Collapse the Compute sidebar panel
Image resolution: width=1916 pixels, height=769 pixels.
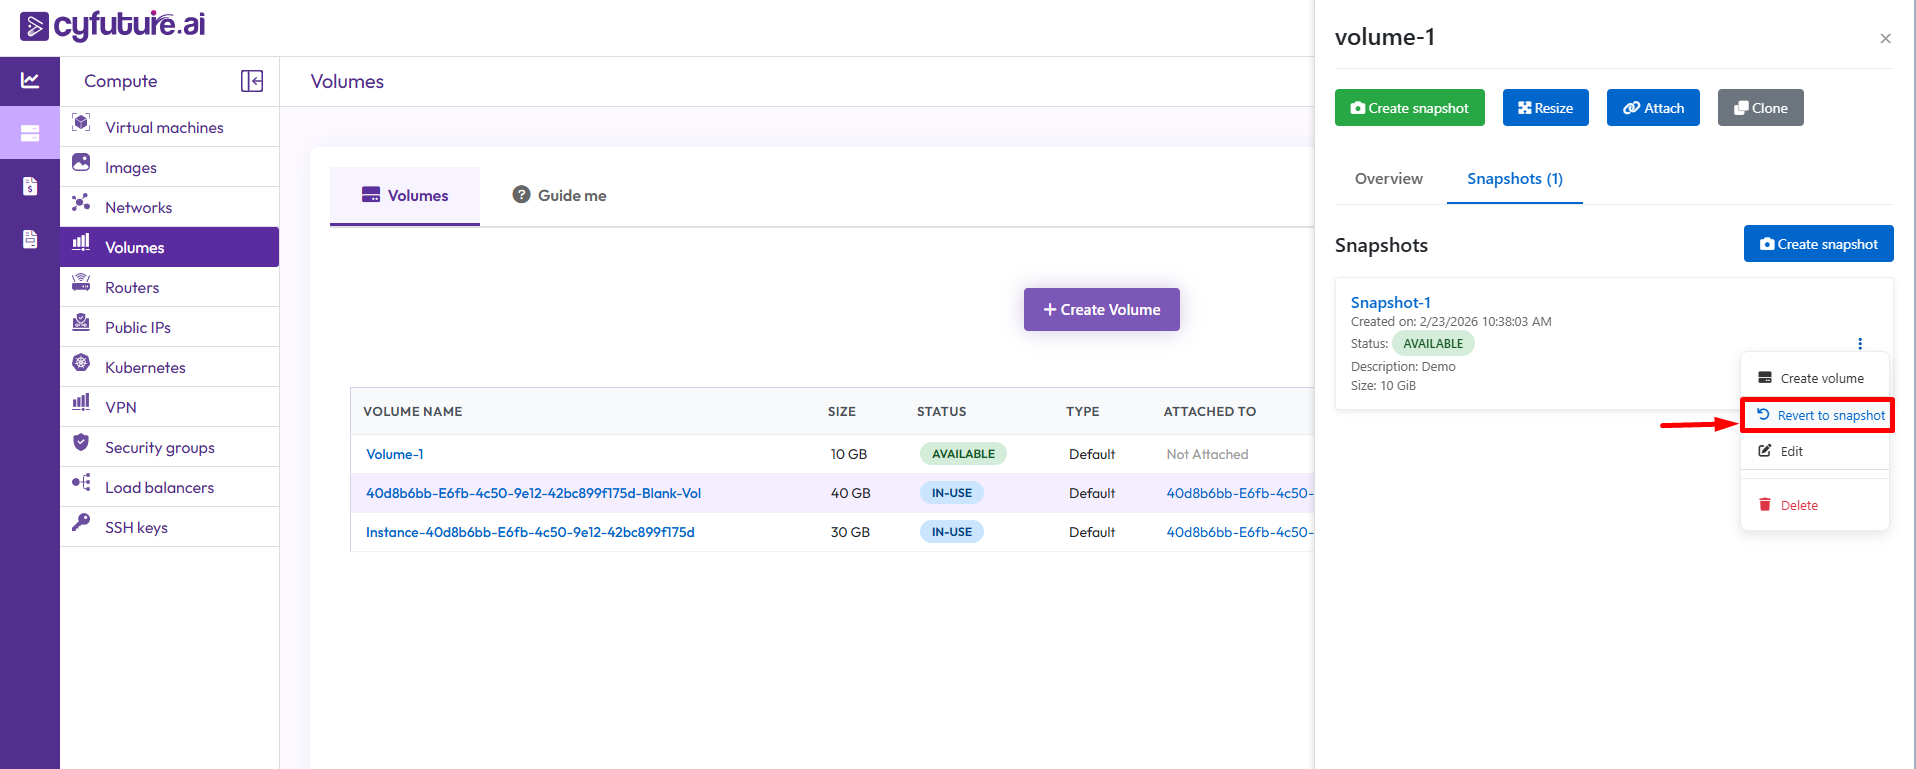(252, 81)
